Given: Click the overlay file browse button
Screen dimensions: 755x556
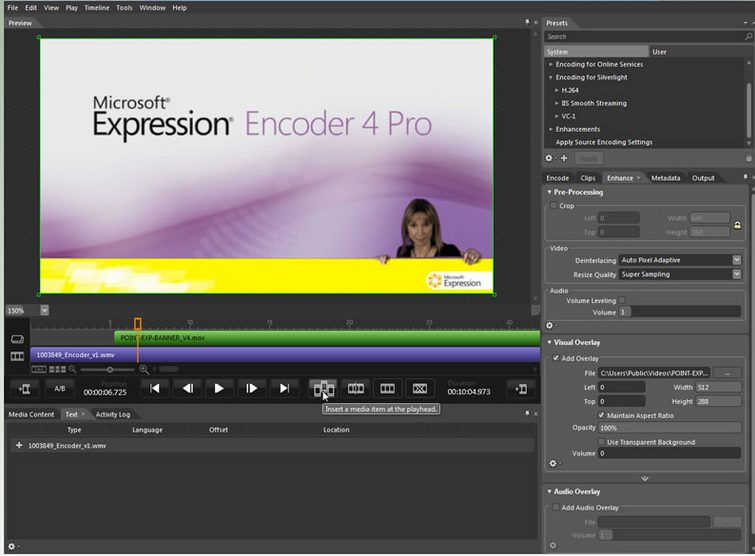Looking at the screenshot, I should 728,373.
